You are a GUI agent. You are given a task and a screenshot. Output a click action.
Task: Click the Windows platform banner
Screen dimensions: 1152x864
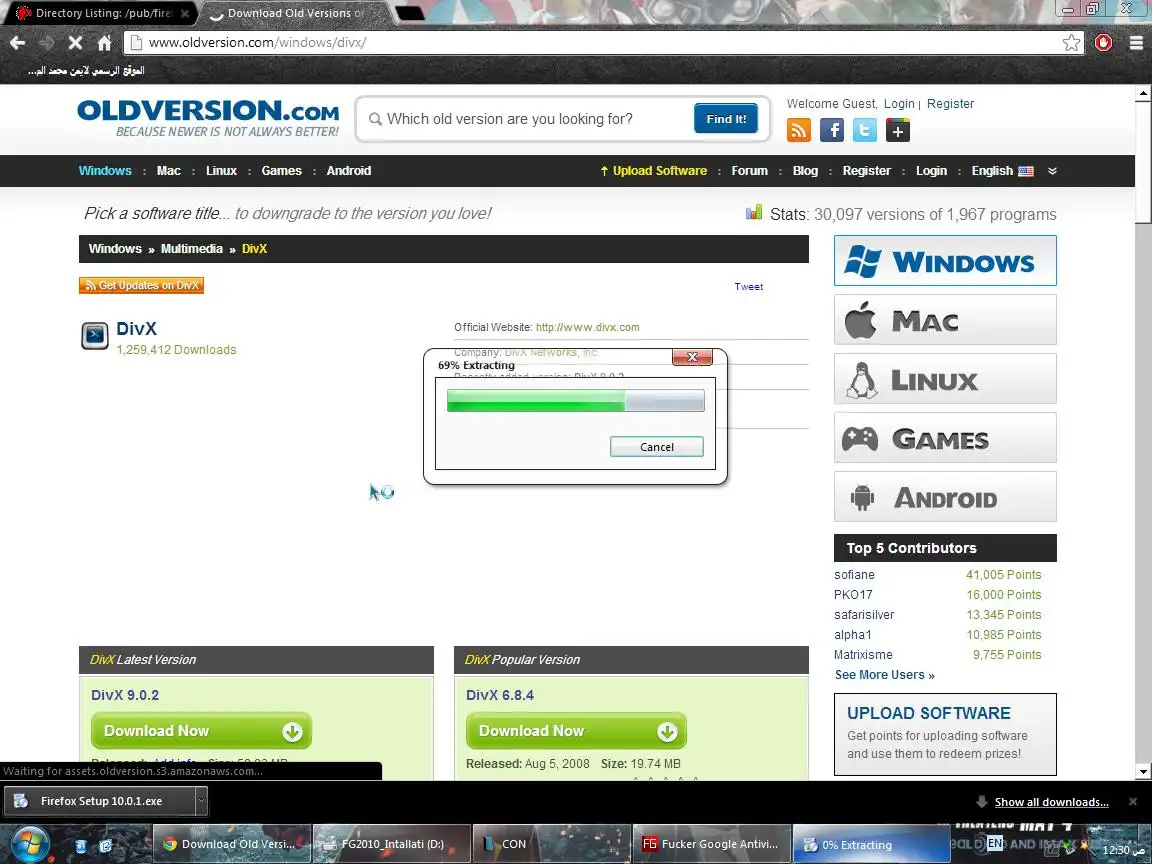pos(945,261)
